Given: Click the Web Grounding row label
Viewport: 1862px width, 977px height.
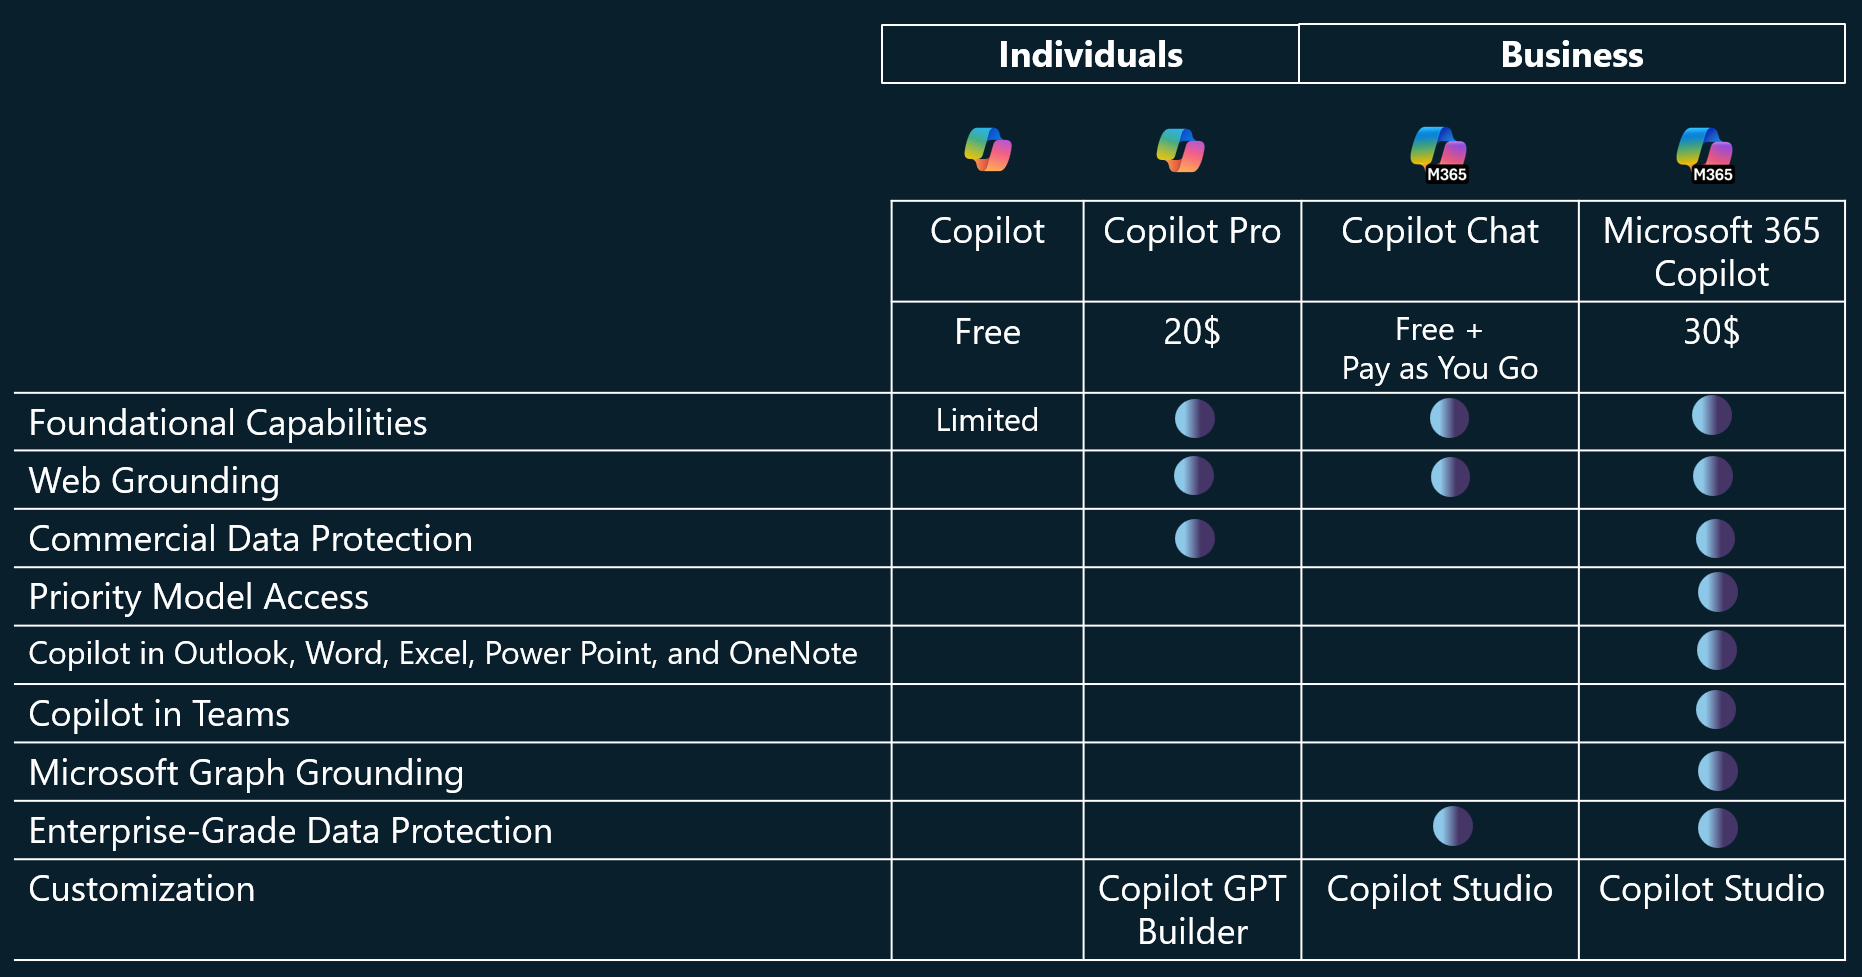Looking at the screenshot, I should pos(154,481).
